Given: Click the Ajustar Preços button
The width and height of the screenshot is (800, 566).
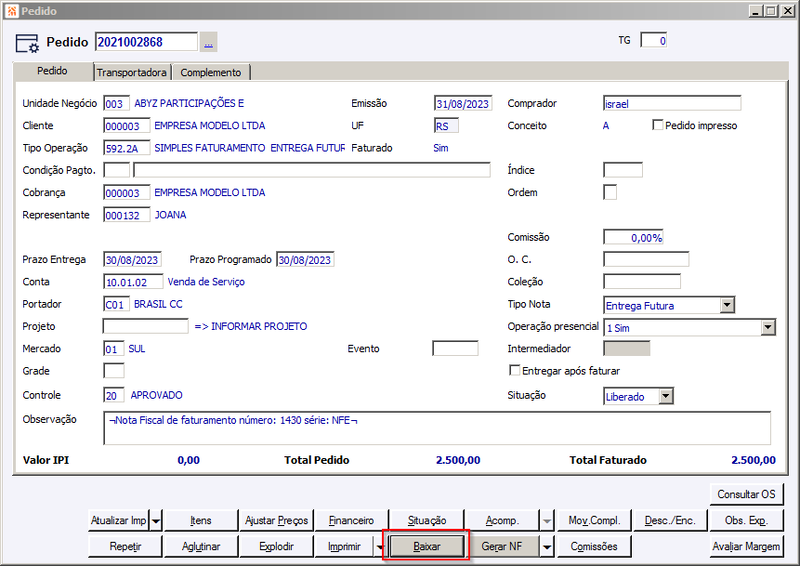Looking at the screenshot, I should pos(277,521).
